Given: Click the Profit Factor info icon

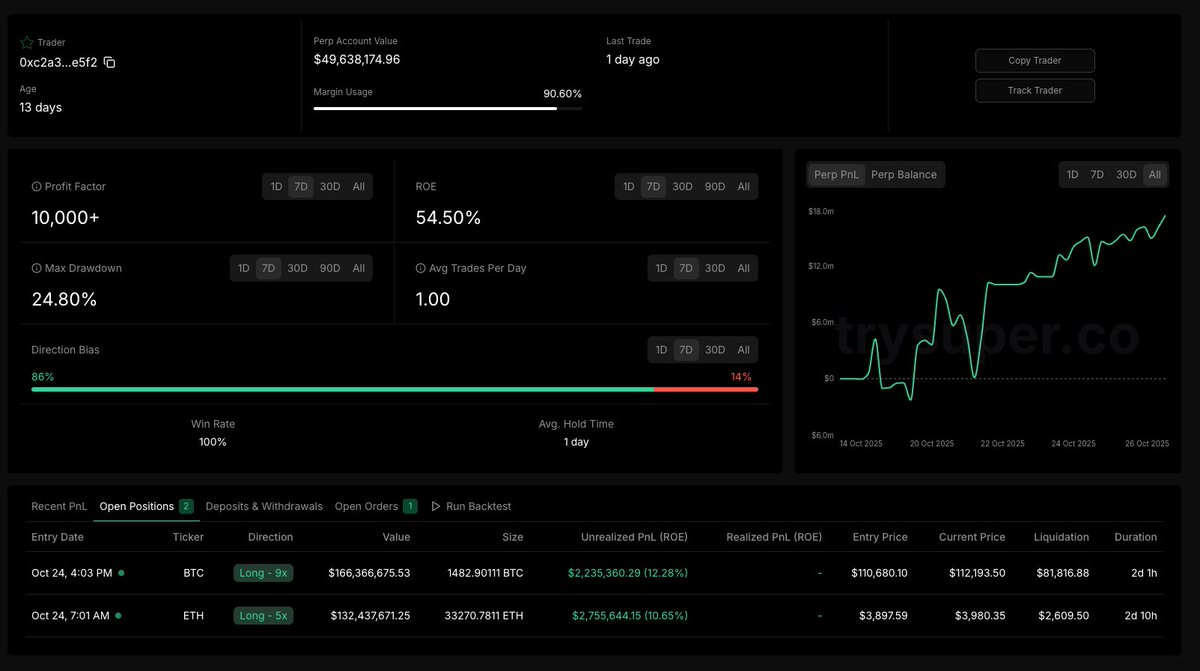Looking at the screenshot, I should pos(37,187).
